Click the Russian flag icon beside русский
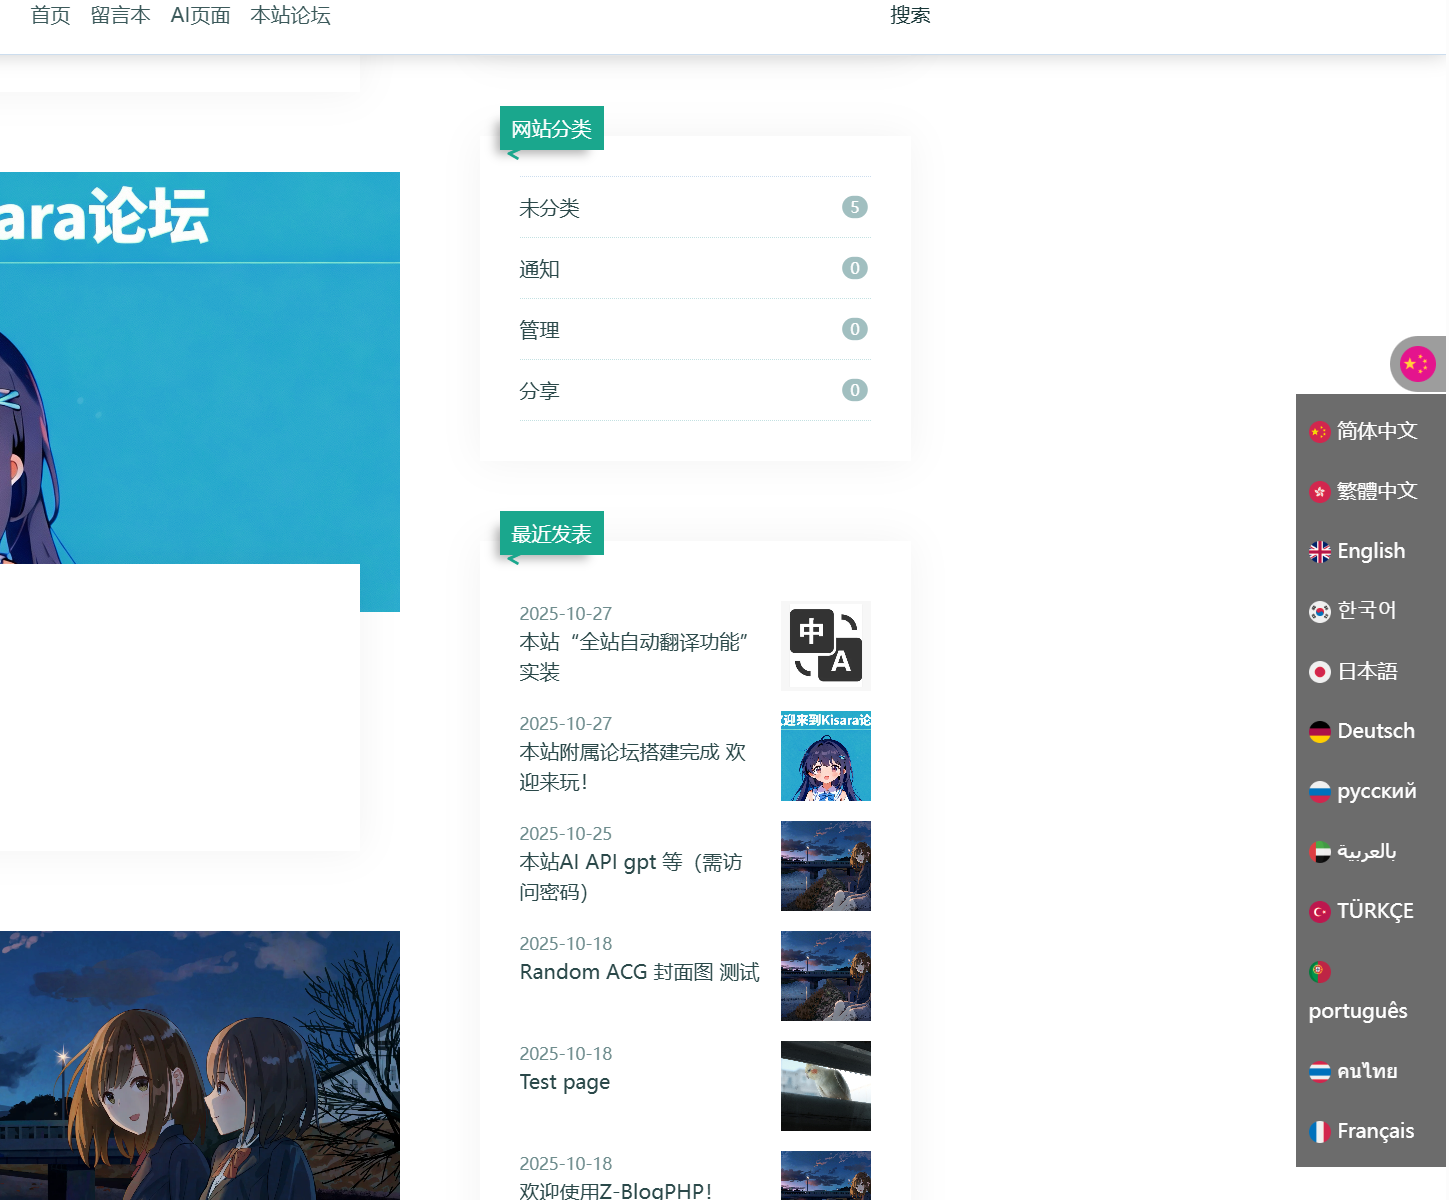This screenshot has height=1200, width=1449. (1319, 792)
